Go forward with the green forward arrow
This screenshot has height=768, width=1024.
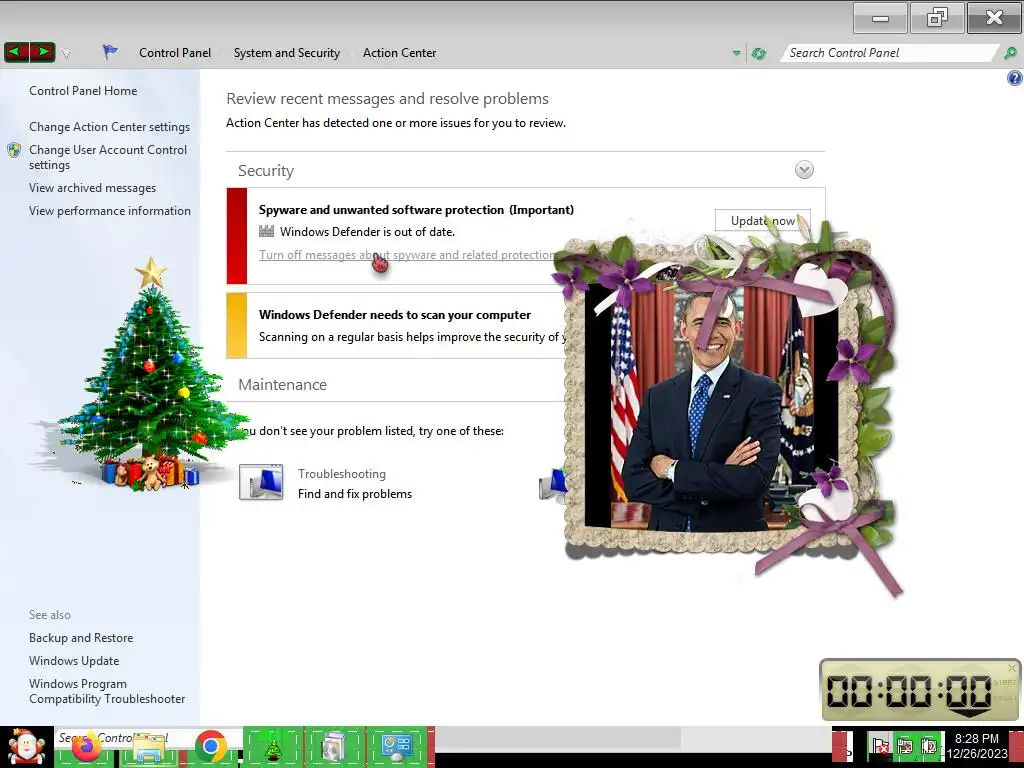42,52
